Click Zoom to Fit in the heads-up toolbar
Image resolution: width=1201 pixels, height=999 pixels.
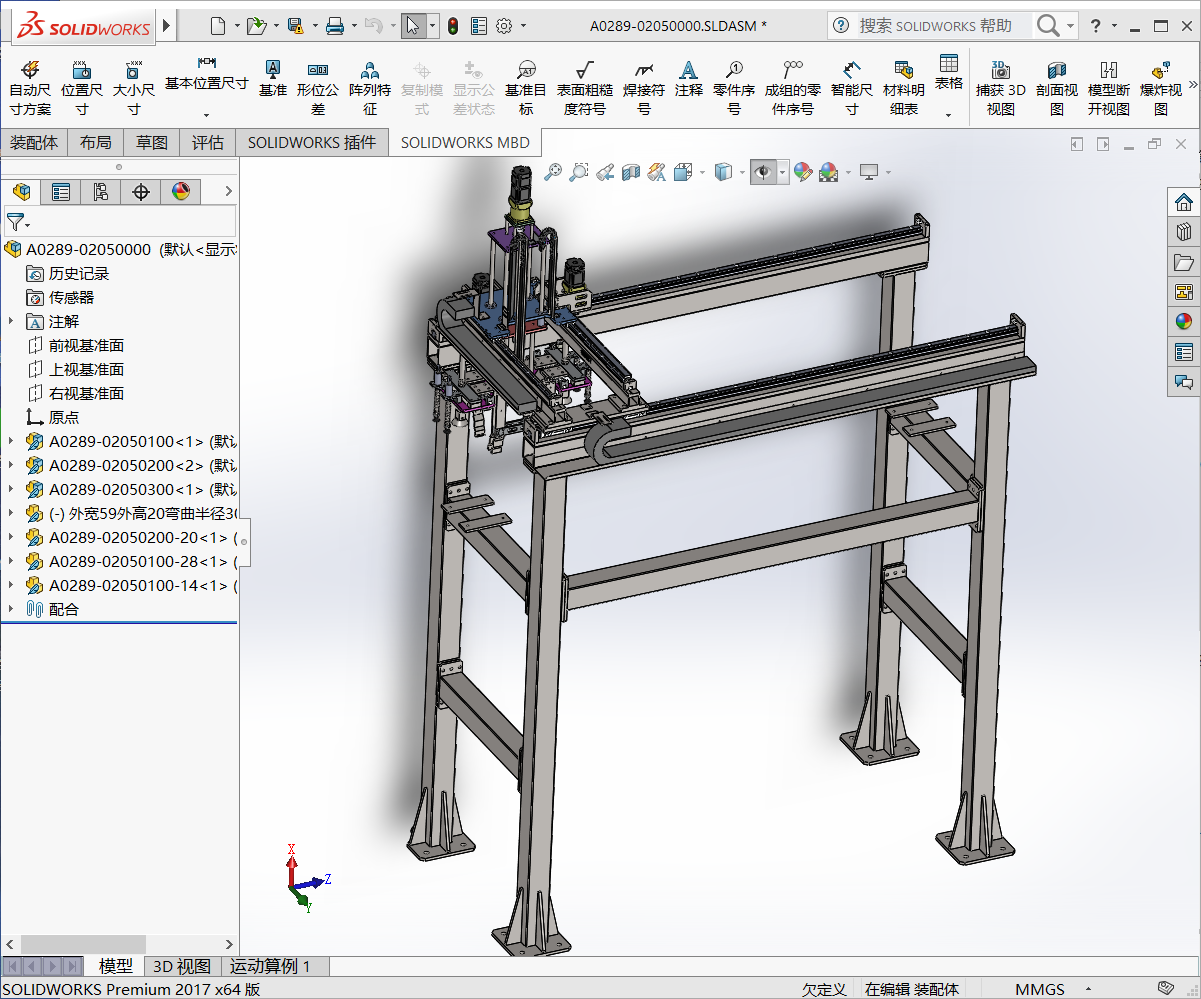point(554,171)
